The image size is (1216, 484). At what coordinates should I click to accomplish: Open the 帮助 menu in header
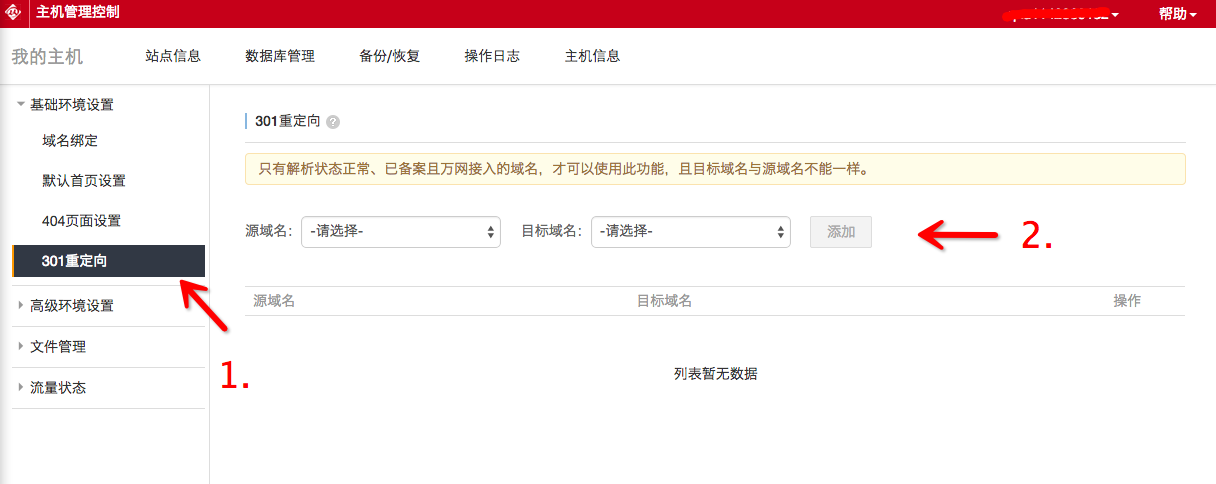pyautogui.click(x=1177, y=14)
